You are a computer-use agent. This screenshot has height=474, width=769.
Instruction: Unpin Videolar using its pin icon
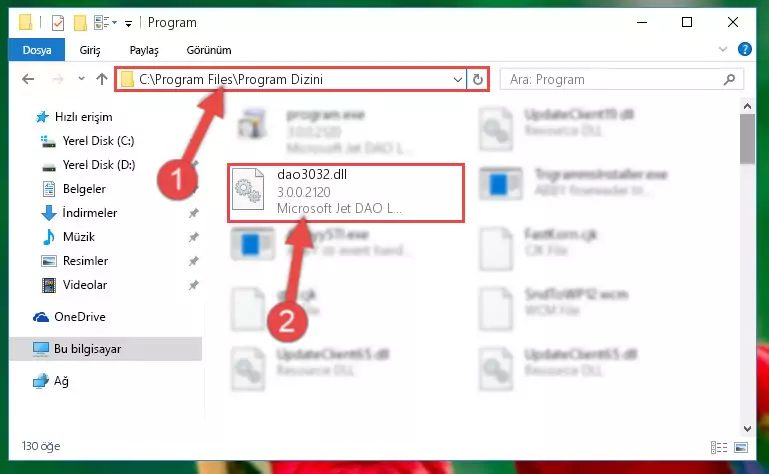194,285
